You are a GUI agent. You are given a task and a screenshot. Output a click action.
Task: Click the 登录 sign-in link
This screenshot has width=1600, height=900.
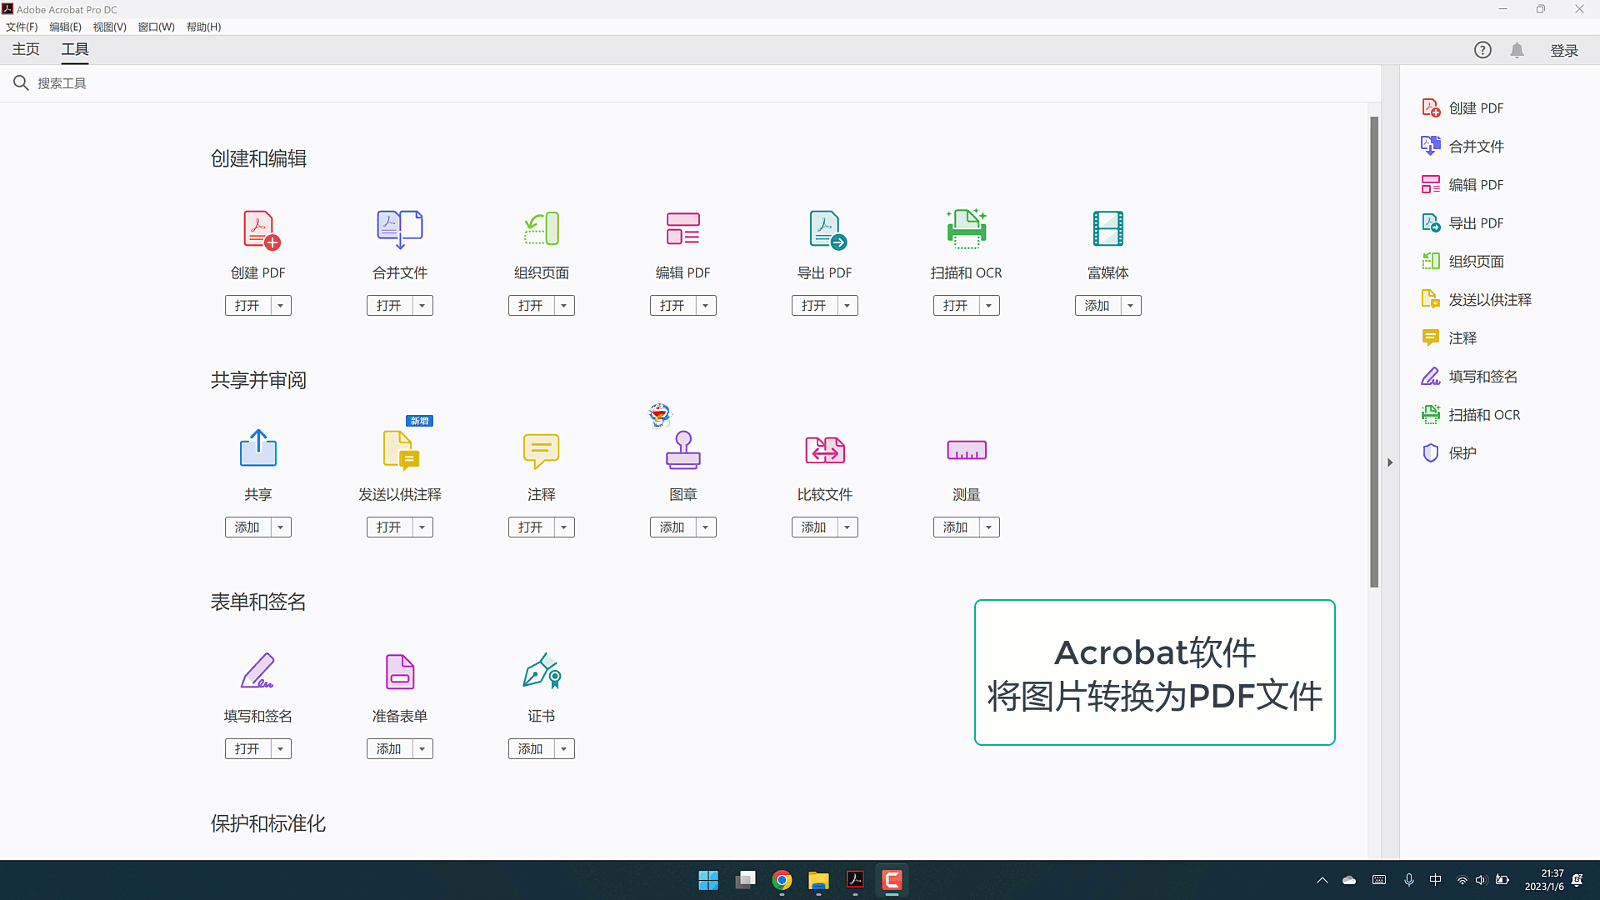(x=1564, y=51)
